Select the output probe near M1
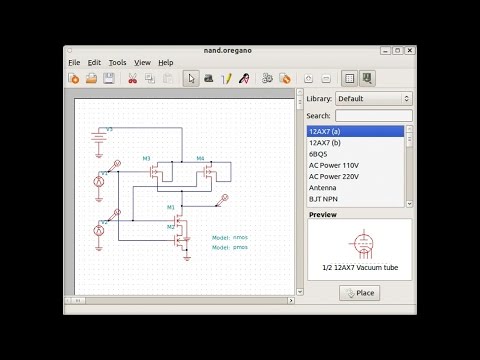Viewport: 480px width, 360px height. point(222,200)
